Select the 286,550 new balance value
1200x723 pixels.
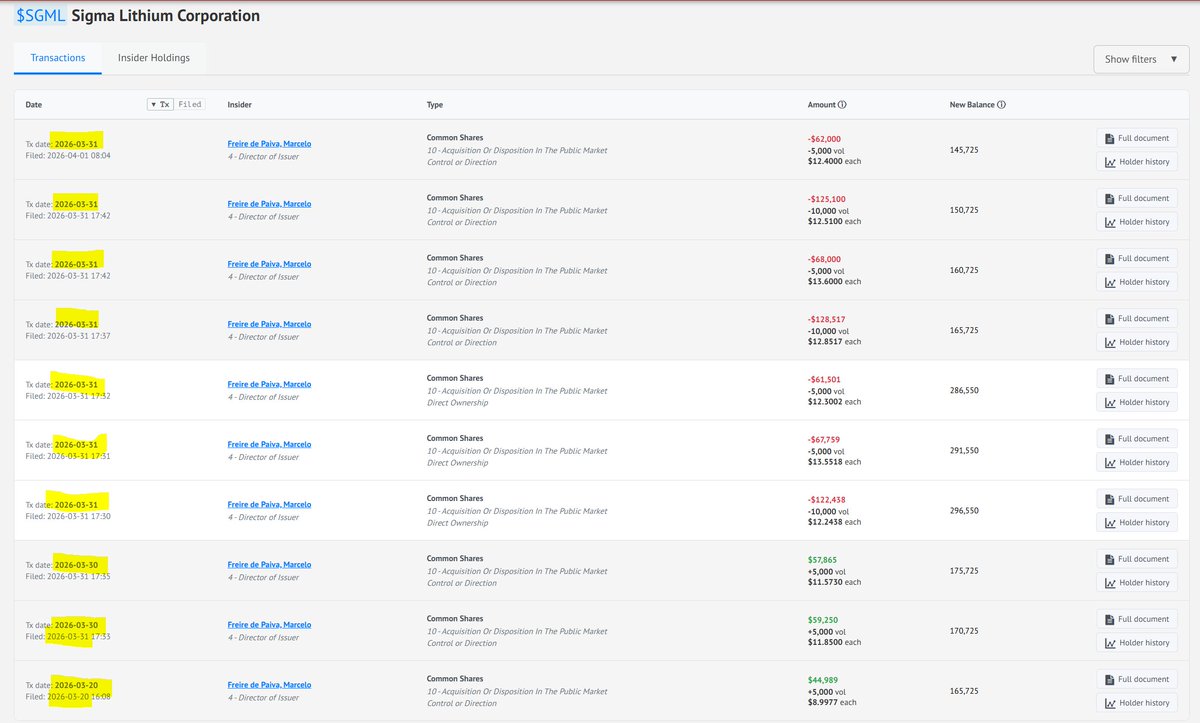pos(964,390)
